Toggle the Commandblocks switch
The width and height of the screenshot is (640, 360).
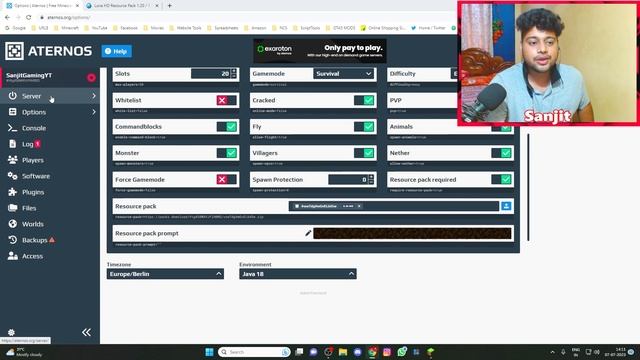pyautogui.click(x=227, y=127)
